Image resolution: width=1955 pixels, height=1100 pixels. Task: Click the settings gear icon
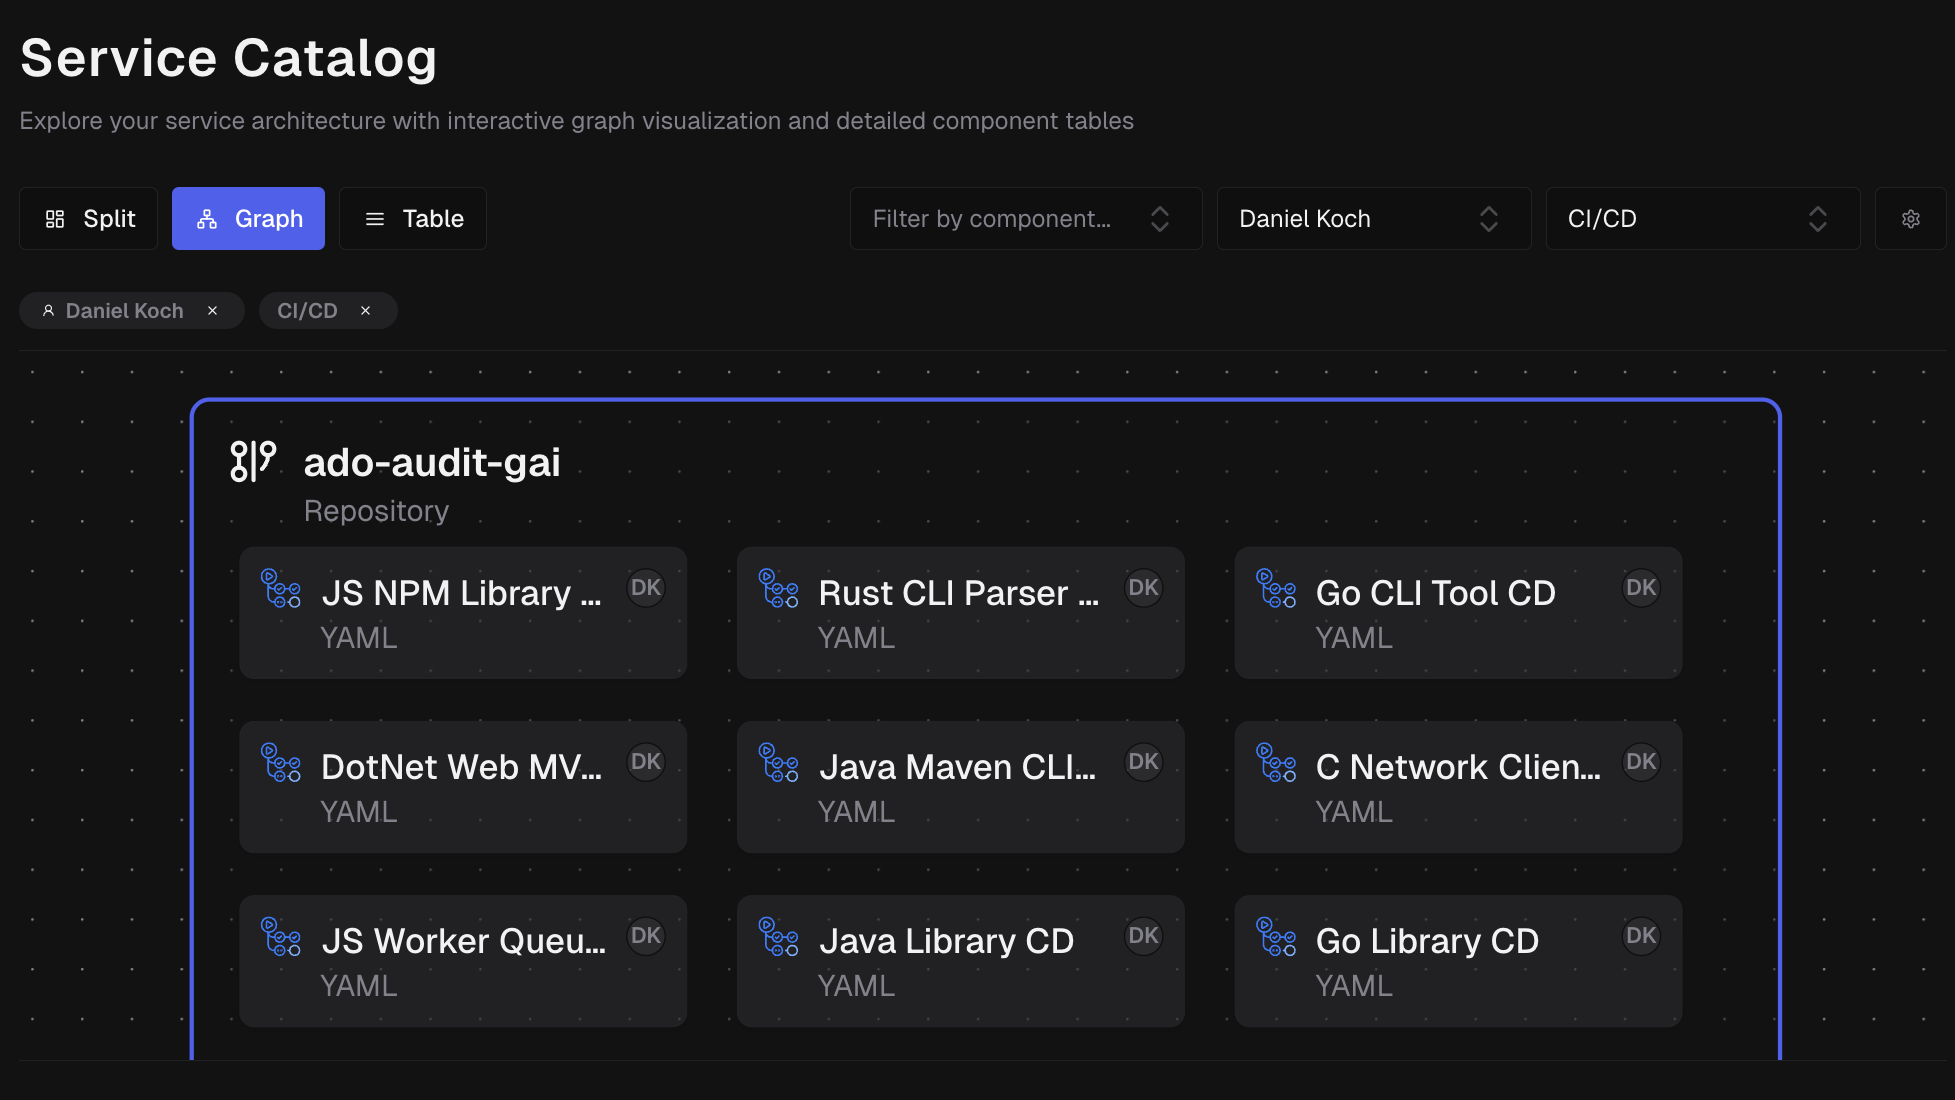[x=1910, y=219]
